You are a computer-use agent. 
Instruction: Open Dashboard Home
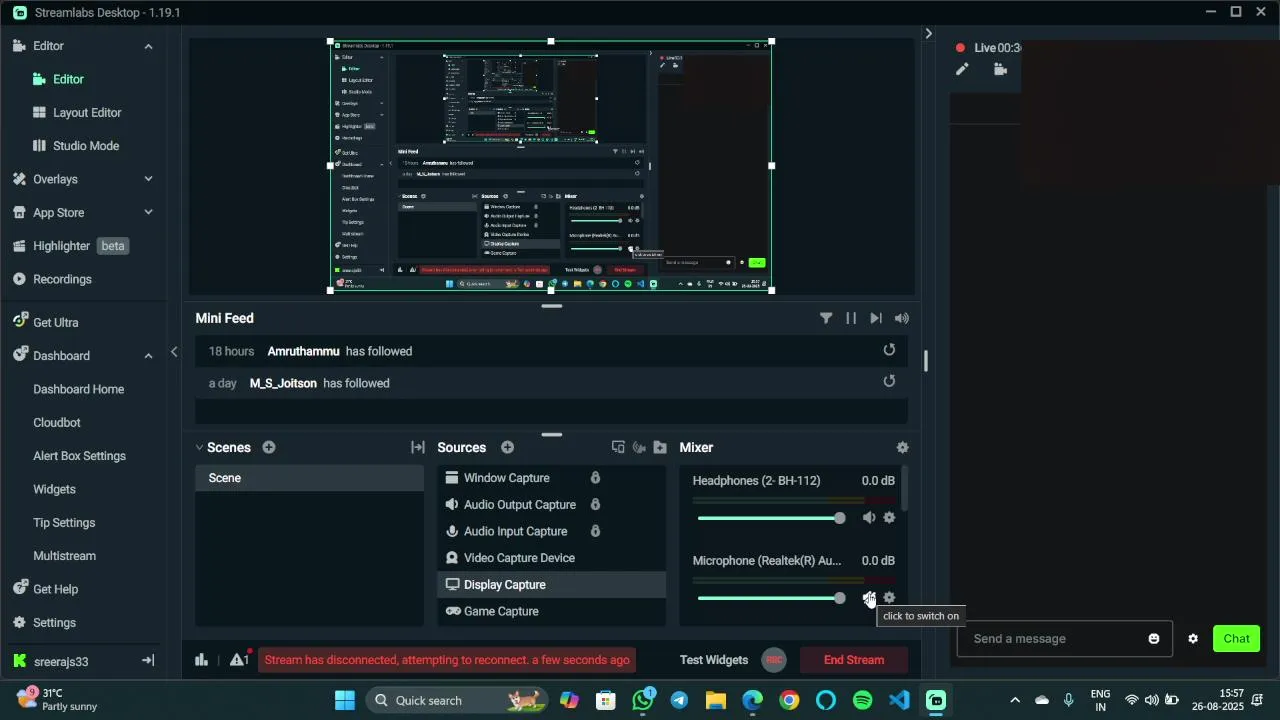(x=78, y=389)
